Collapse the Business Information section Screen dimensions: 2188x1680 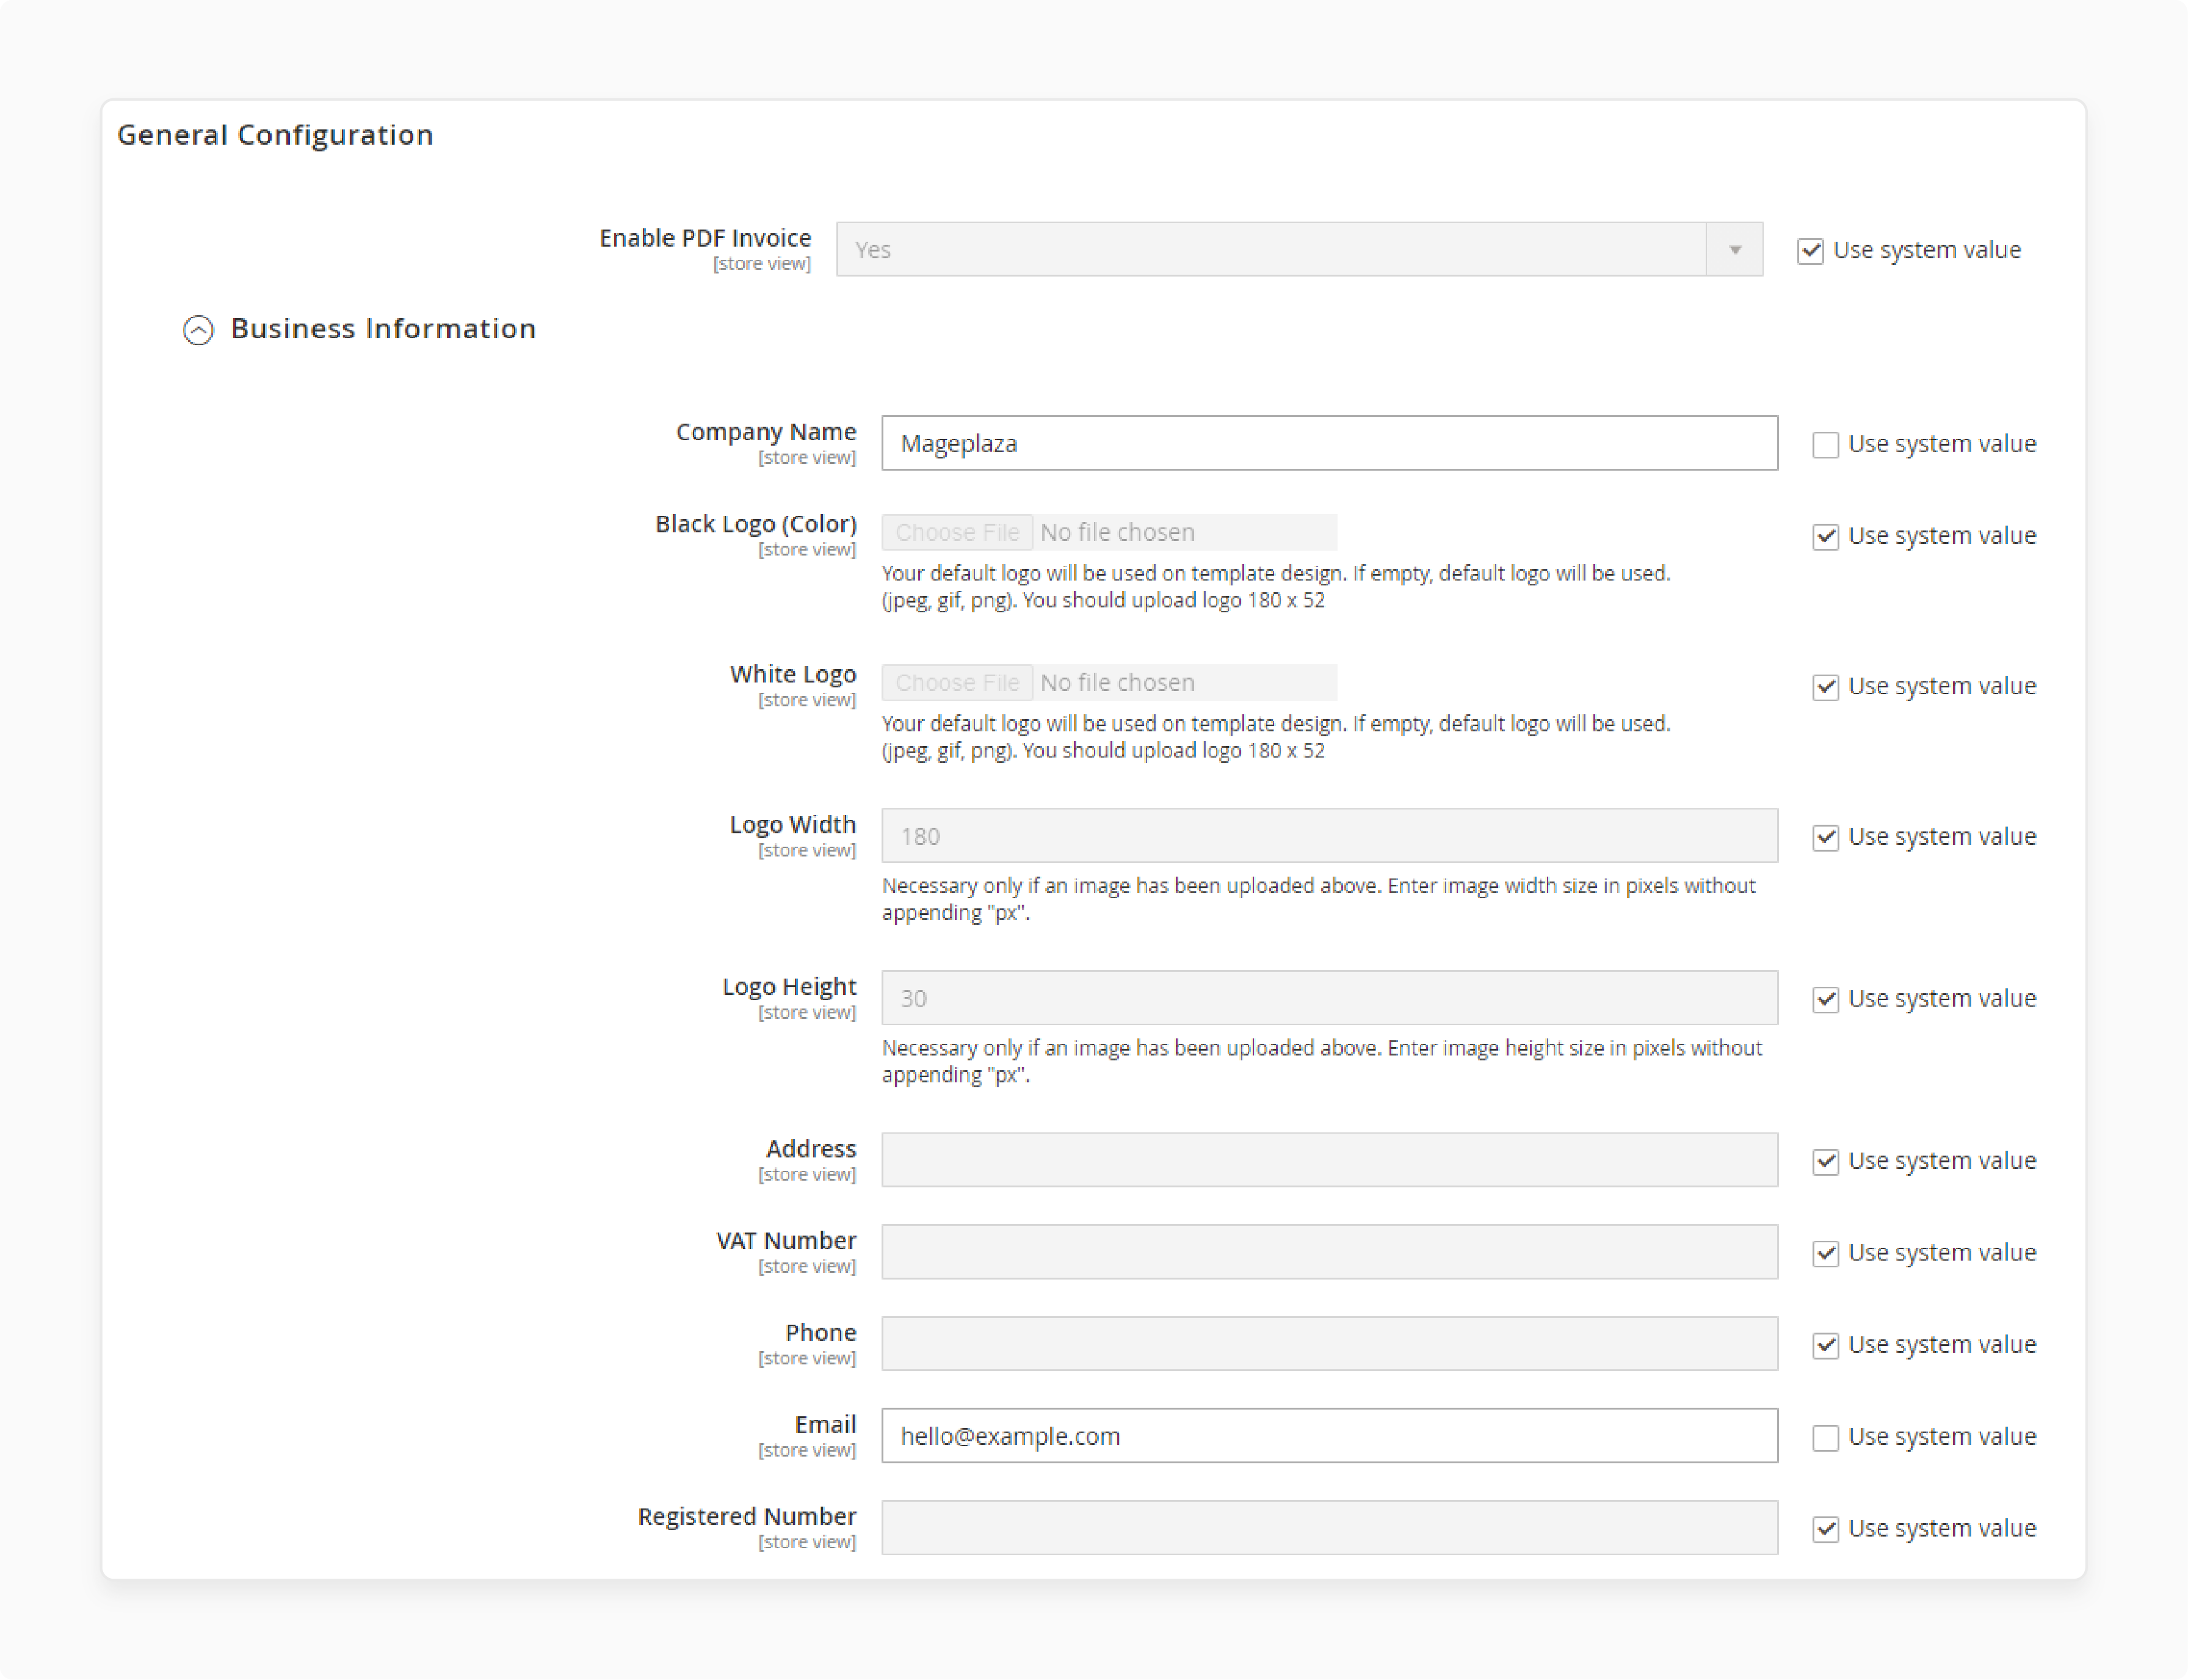point(198,330)
